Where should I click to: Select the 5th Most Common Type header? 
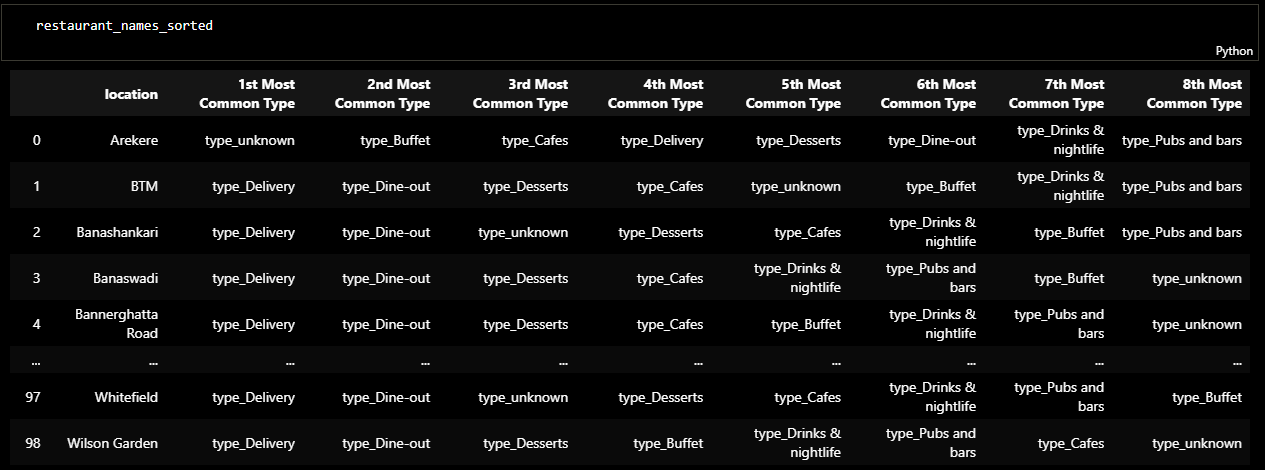click(x=793, y=94)
